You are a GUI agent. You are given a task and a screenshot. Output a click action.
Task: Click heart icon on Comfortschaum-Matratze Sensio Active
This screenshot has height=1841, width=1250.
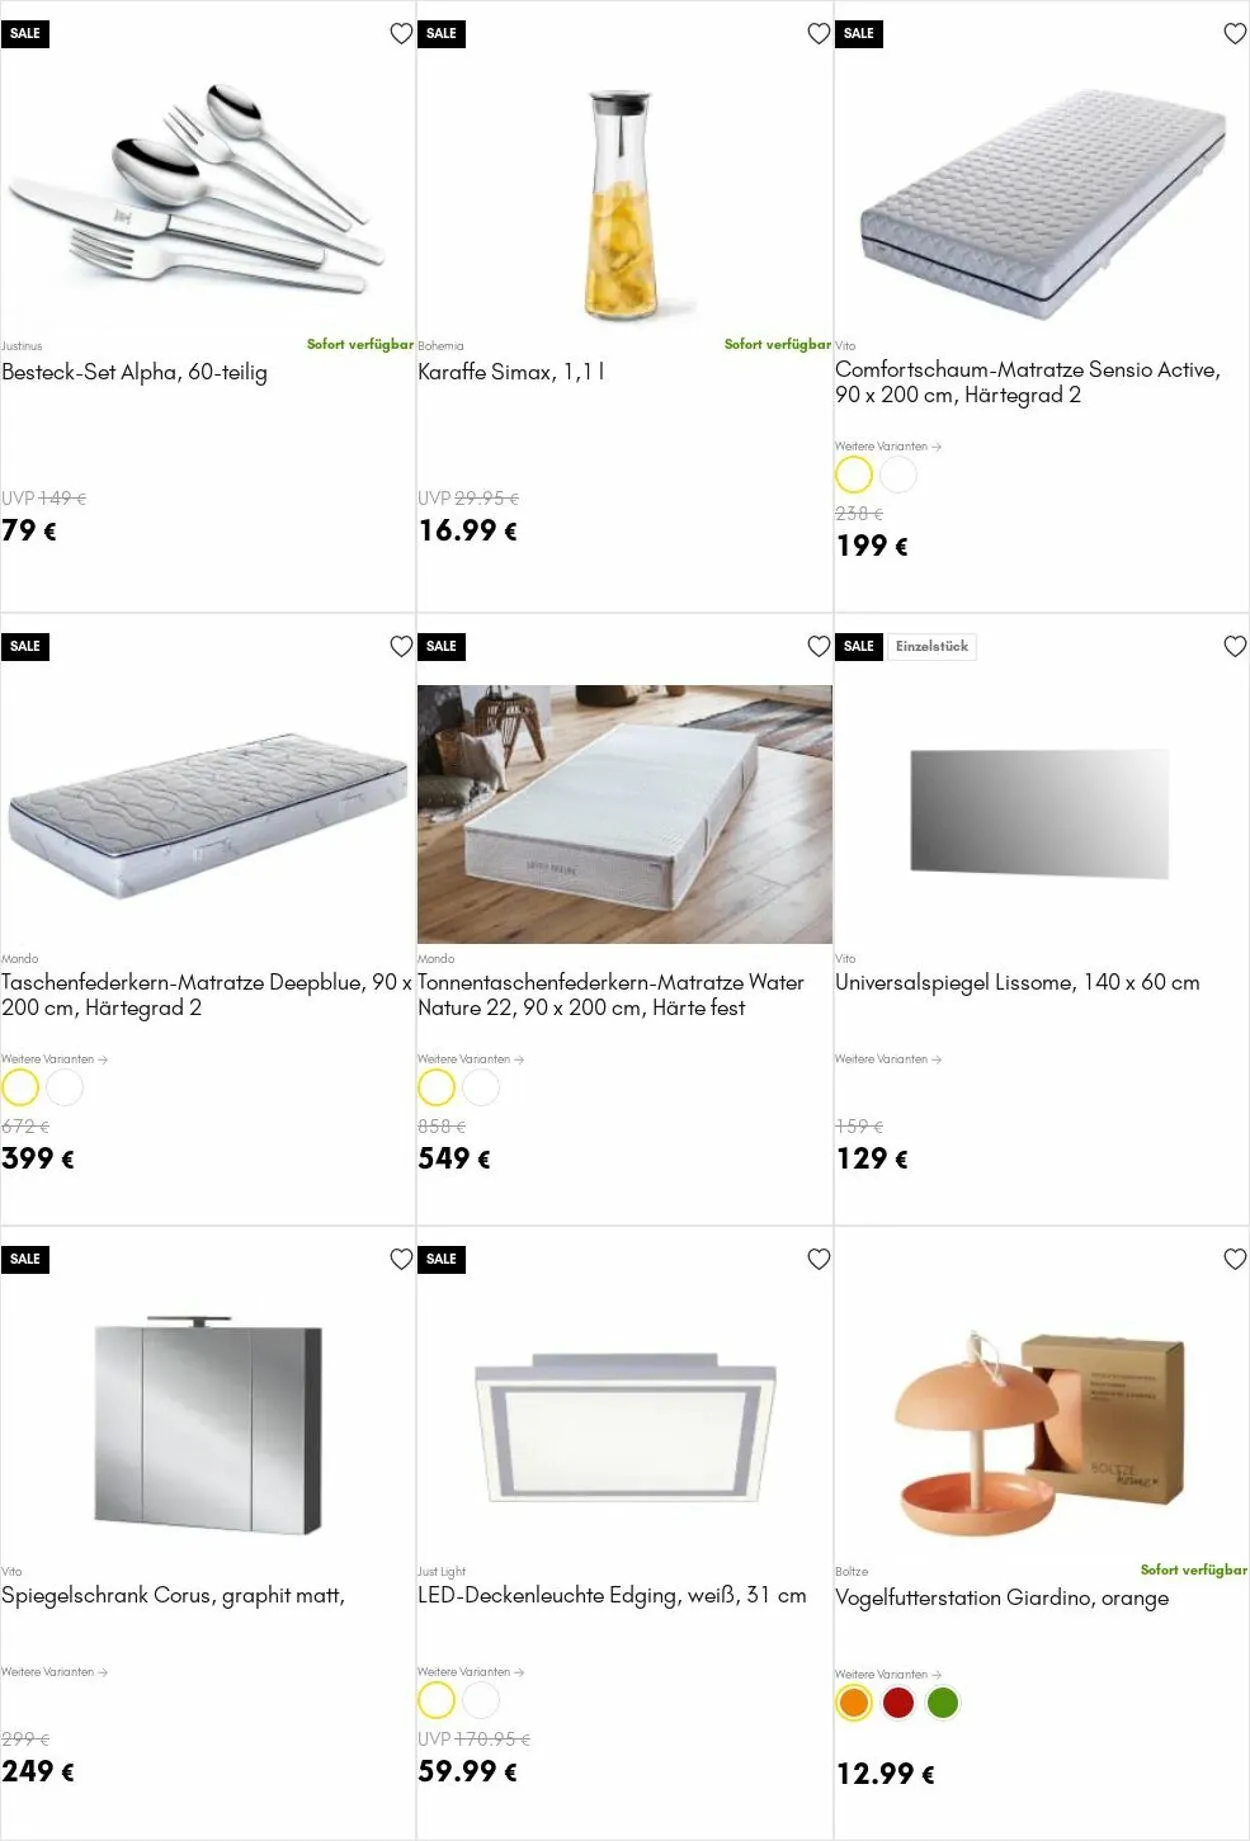1235,34
